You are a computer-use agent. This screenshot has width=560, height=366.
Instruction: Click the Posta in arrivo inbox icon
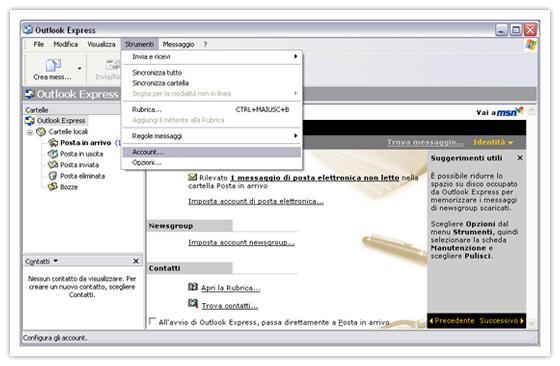pyautogui.click(x=53, y=143)
